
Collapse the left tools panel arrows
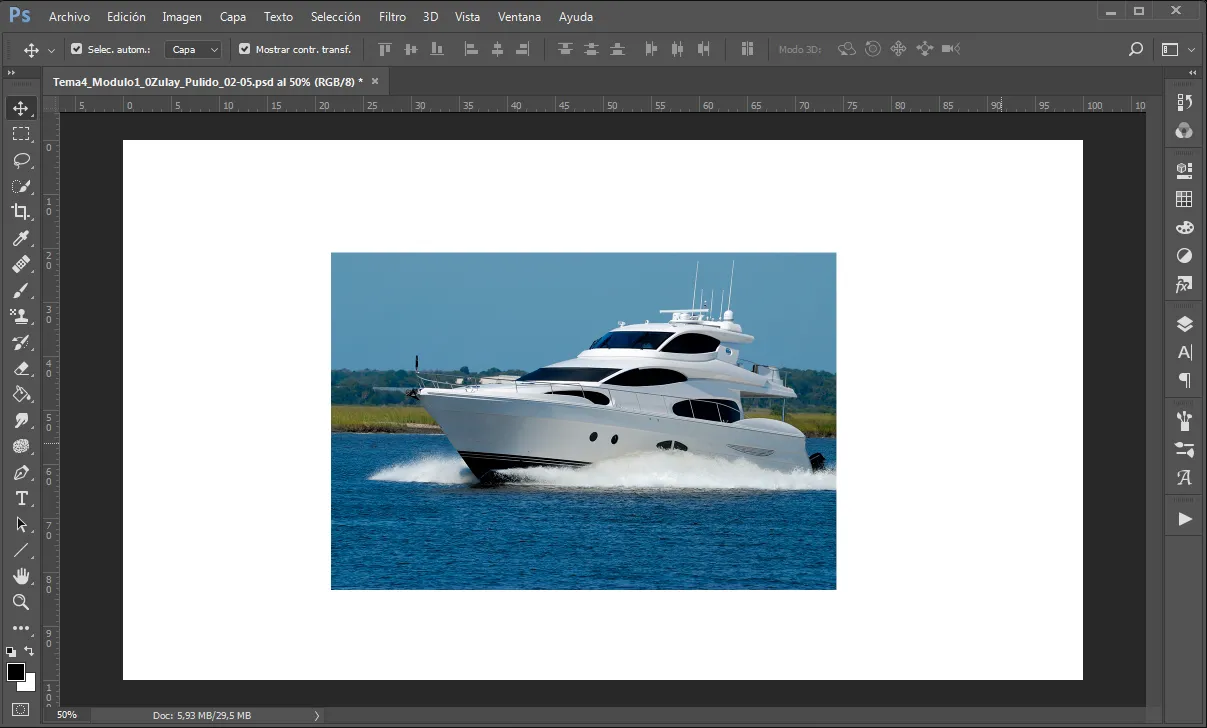pyautogui.click(x=11, y=73)
